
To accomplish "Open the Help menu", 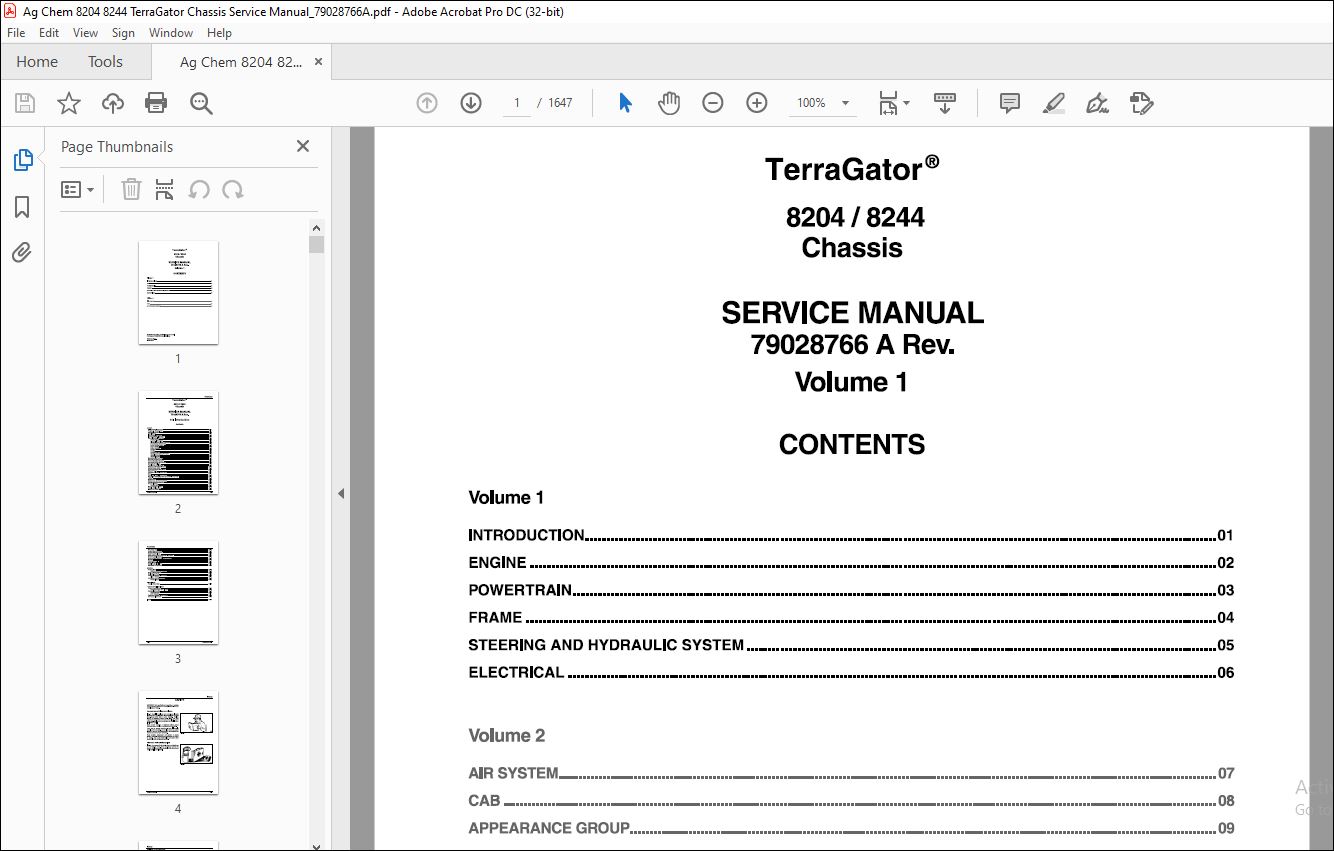I will point(219,33).
